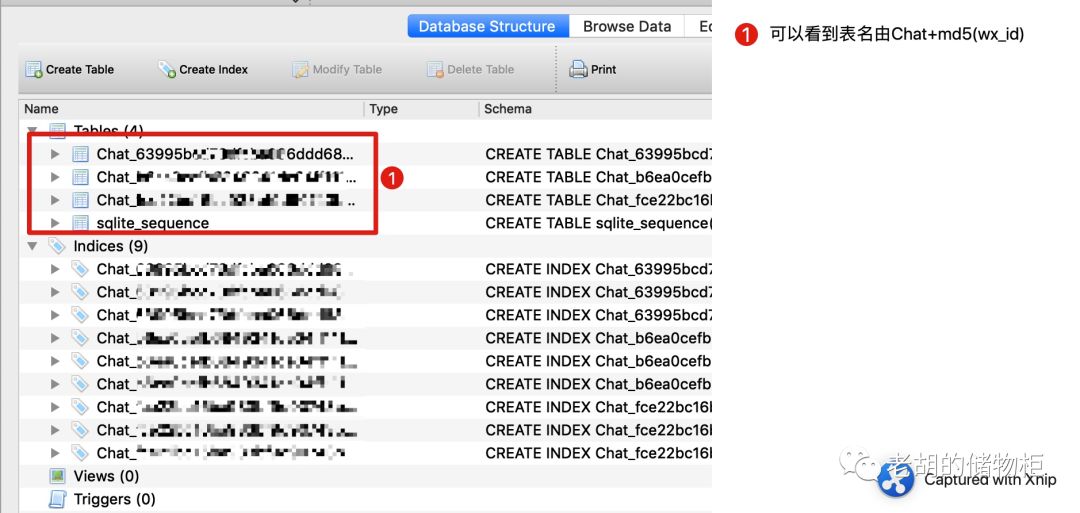Open the Database Structure tab
This screenshot has width=1080, height=513.
[x=488, y=26]
